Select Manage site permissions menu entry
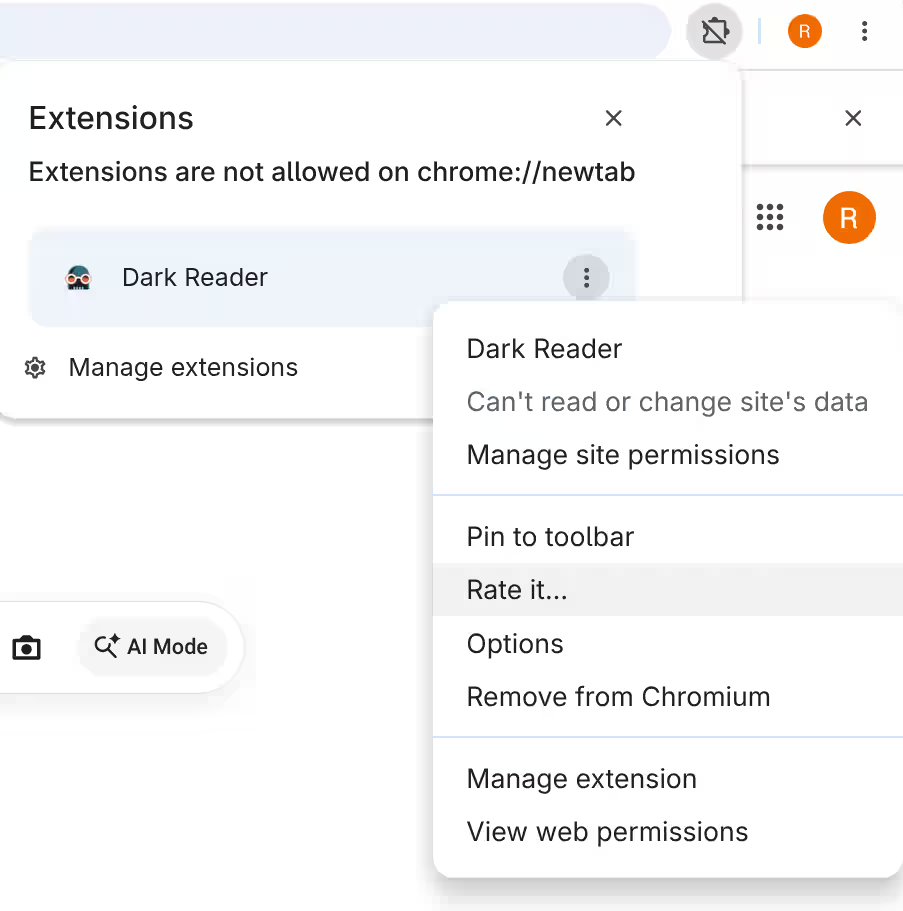This screenshot has height=911, width=903. (x=668, y=455)
